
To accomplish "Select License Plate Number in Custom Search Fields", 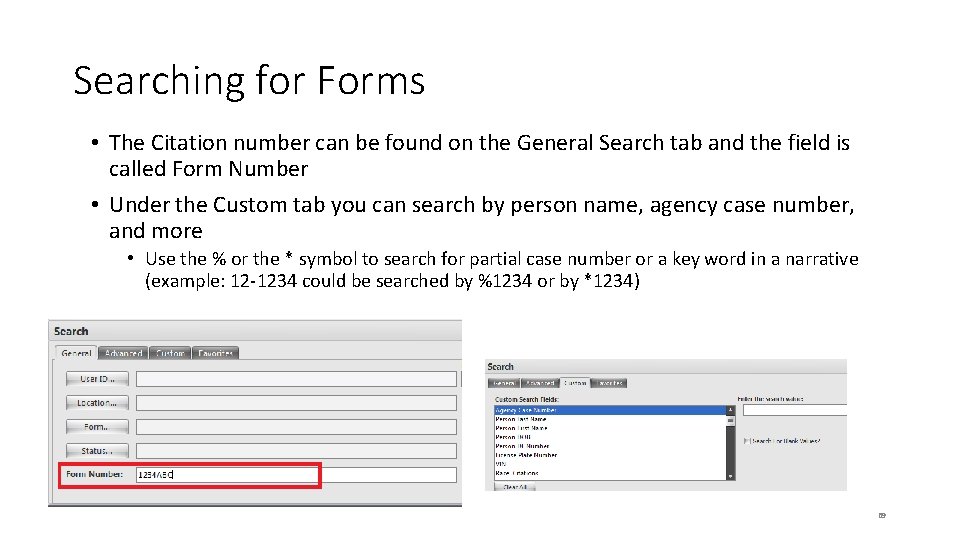I will coord(610,455).
